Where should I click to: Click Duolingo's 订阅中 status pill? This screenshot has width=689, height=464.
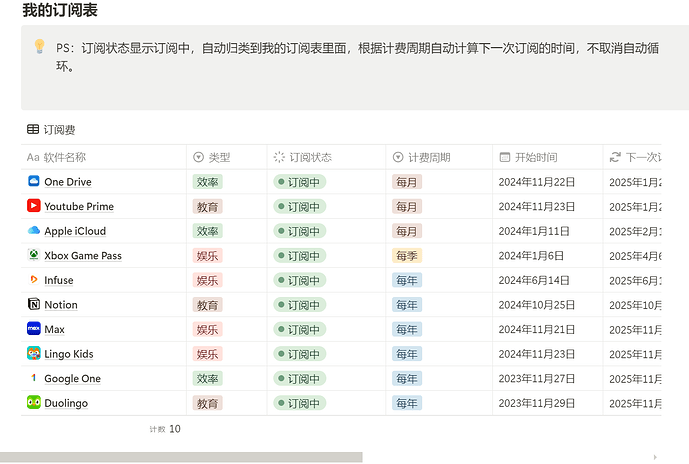(300, 403)
